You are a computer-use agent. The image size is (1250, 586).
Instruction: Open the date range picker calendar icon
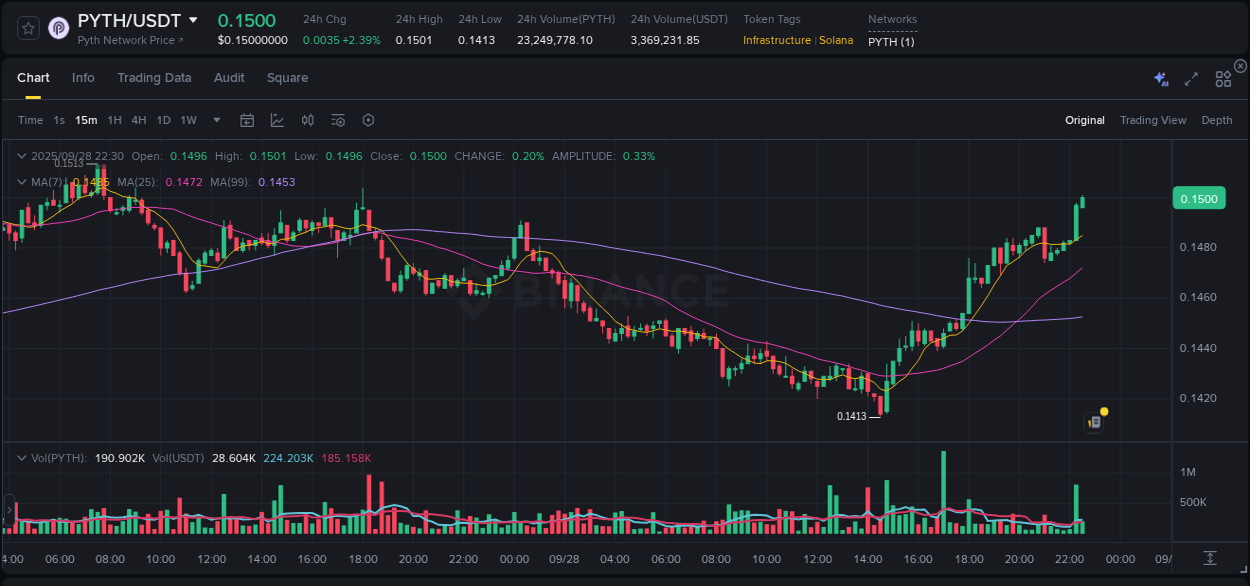(x=247, y=120)
